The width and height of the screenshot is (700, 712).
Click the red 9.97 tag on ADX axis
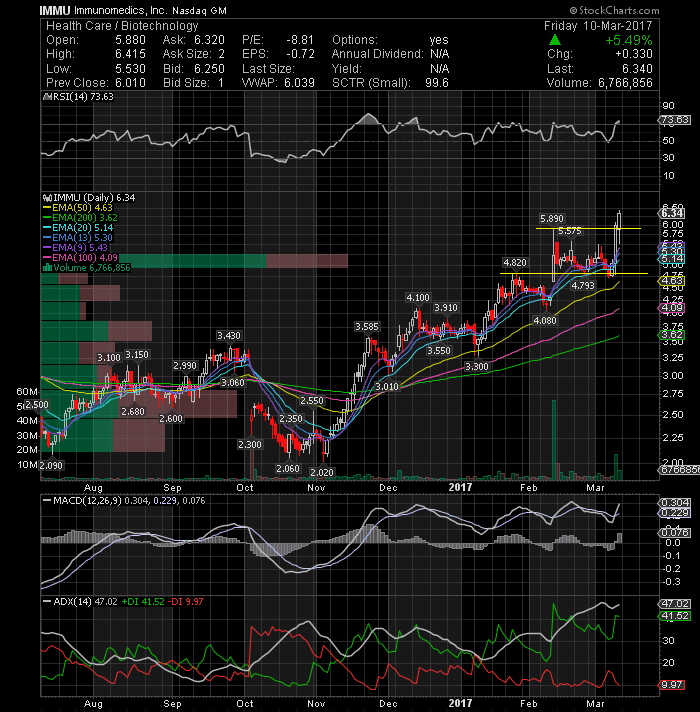672,684
